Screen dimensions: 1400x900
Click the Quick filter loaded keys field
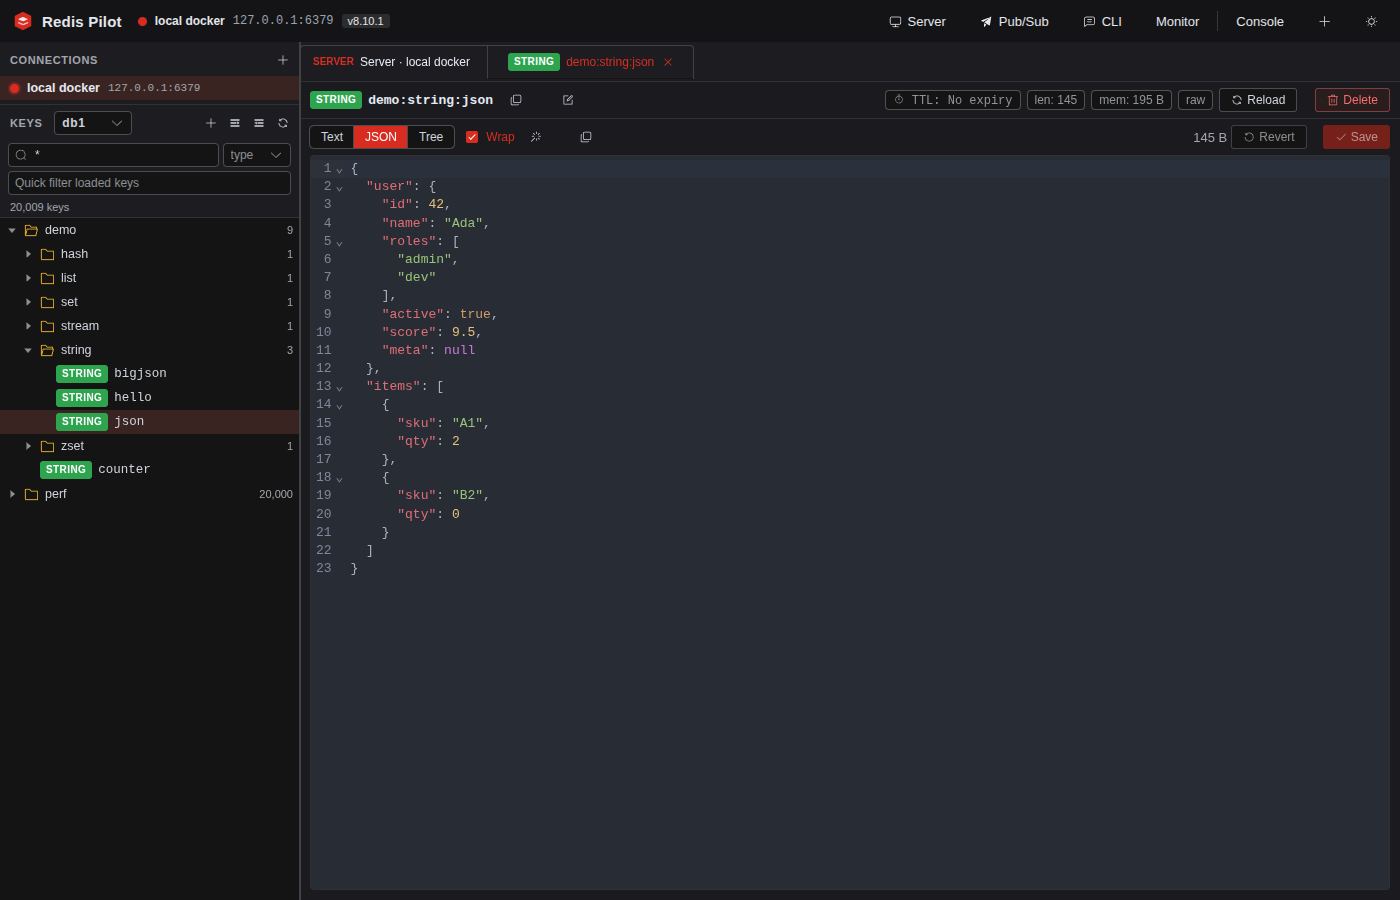click(x=149, y=183)
